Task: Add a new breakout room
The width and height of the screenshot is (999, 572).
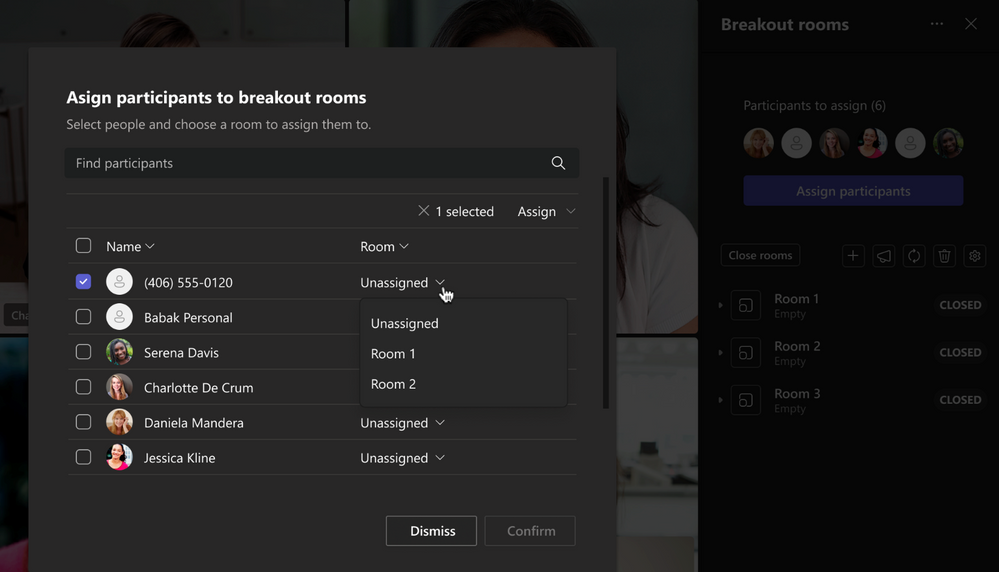Action: point(852,256)
